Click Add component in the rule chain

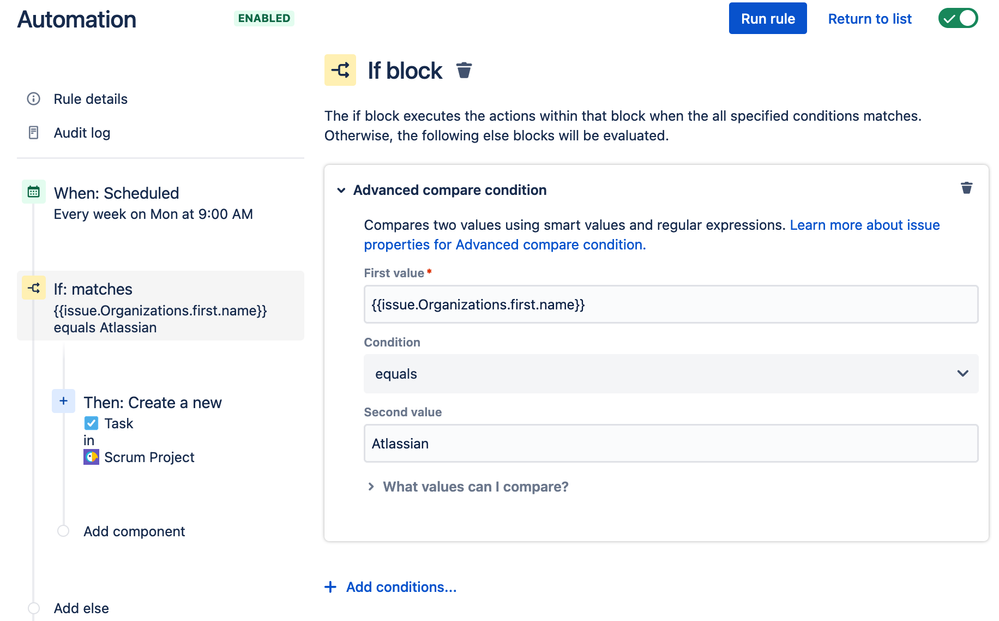[134, 531]
